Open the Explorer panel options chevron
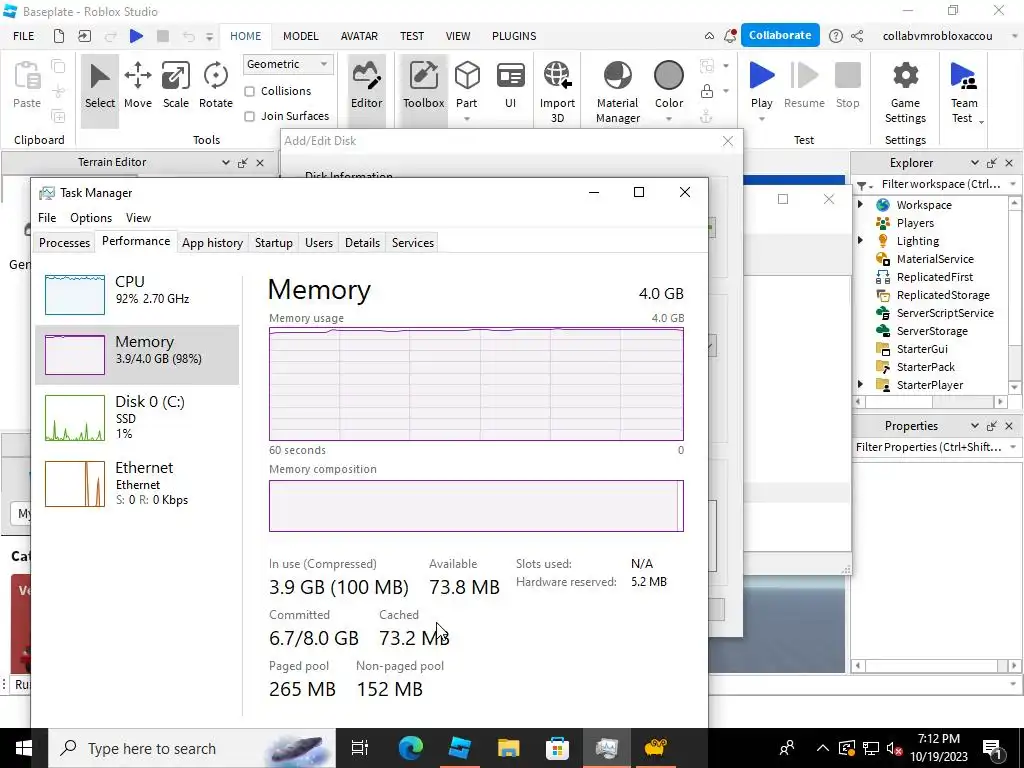 click(x=975, y=163)
